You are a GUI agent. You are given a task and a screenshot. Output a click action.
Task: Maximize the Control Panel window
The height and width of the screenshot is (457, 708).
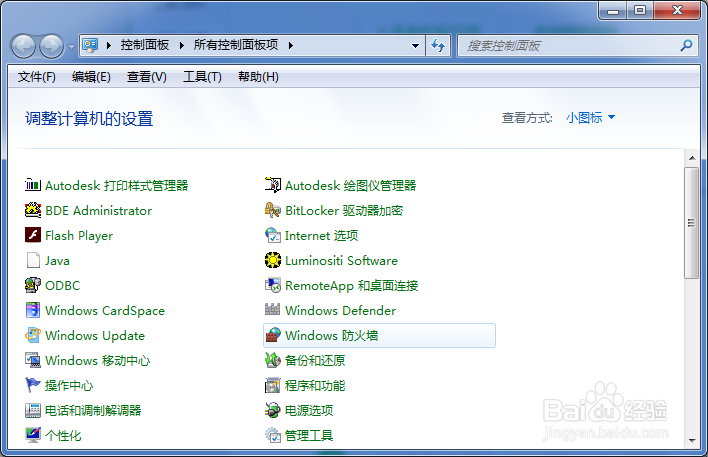point(640,10)
